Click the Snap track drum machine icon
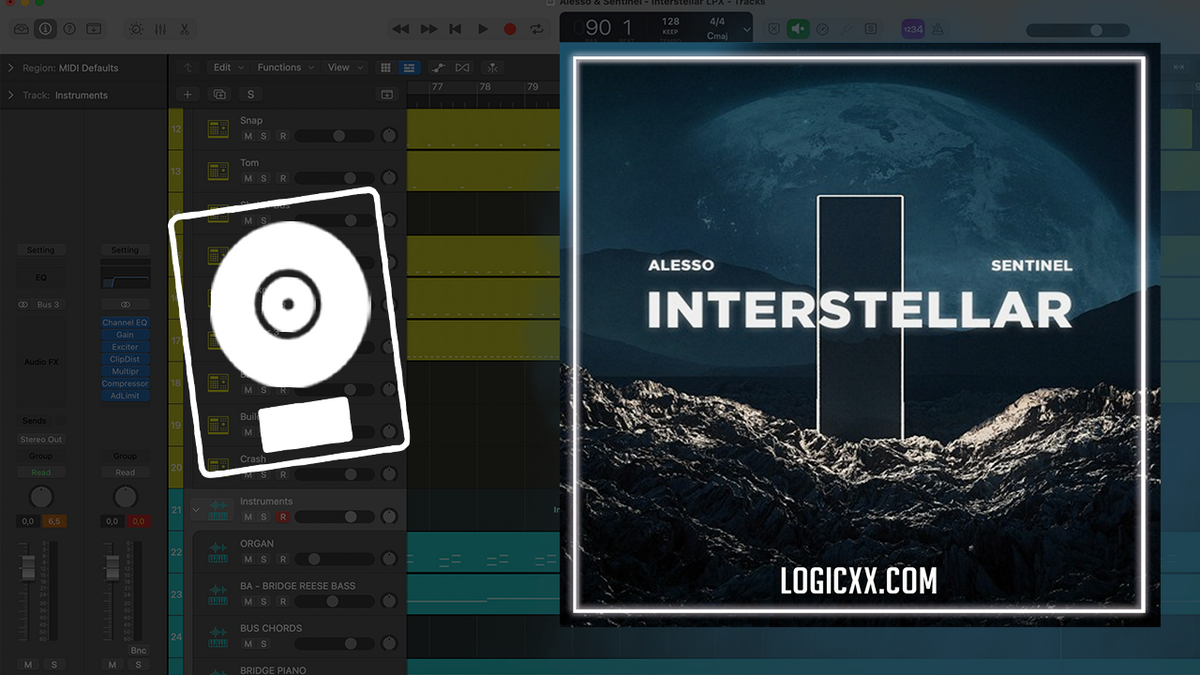The height and width of the screenshot is (675, 1200). [x=218, y=129]
